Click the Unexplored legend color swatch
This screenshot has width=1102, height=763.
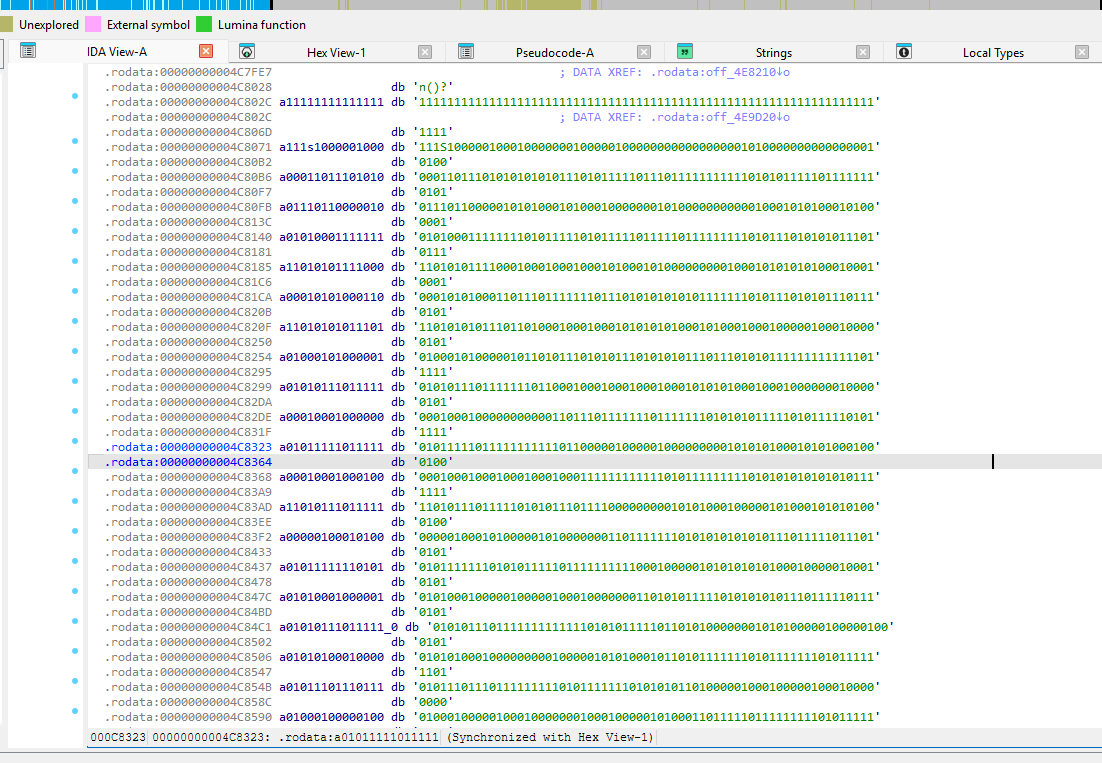[6, 25]
